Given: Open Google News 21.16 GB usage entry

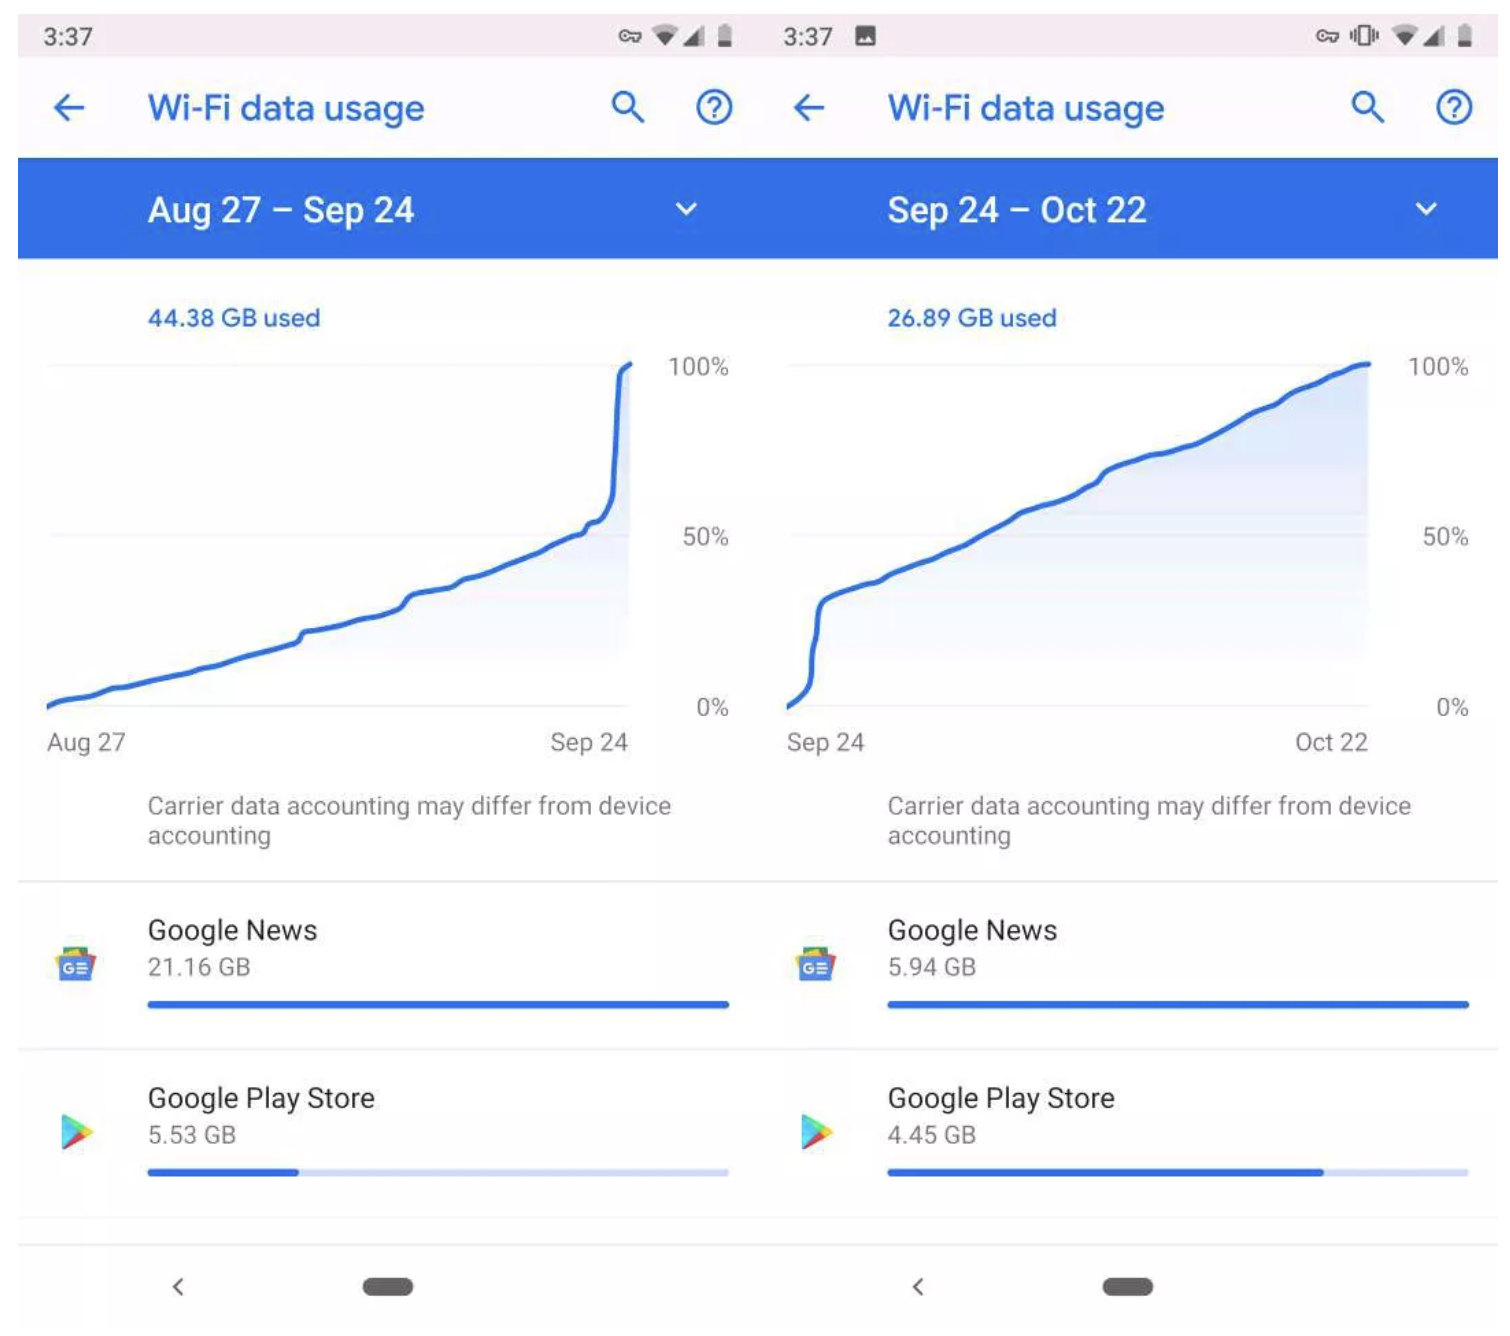Looking at the screenshot, I should click(388, 965).
